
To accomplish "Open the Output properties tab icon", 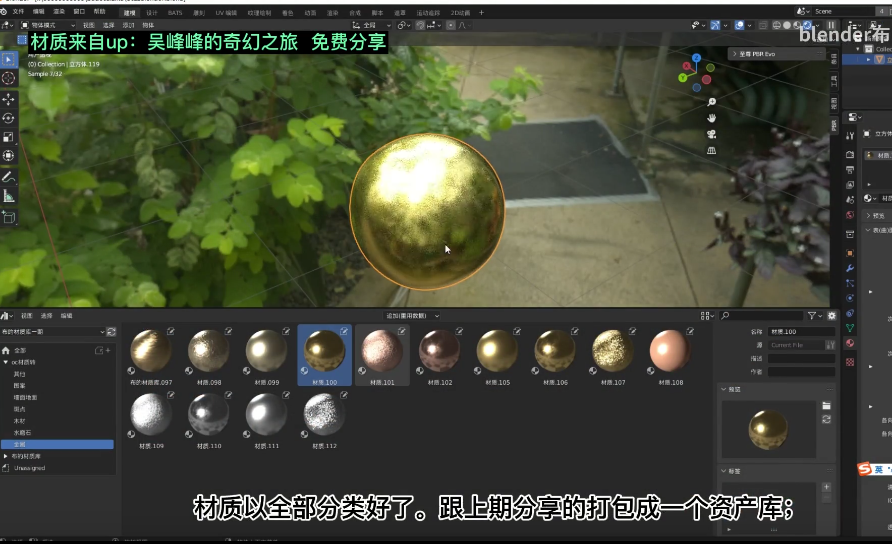I will (850, 170).
